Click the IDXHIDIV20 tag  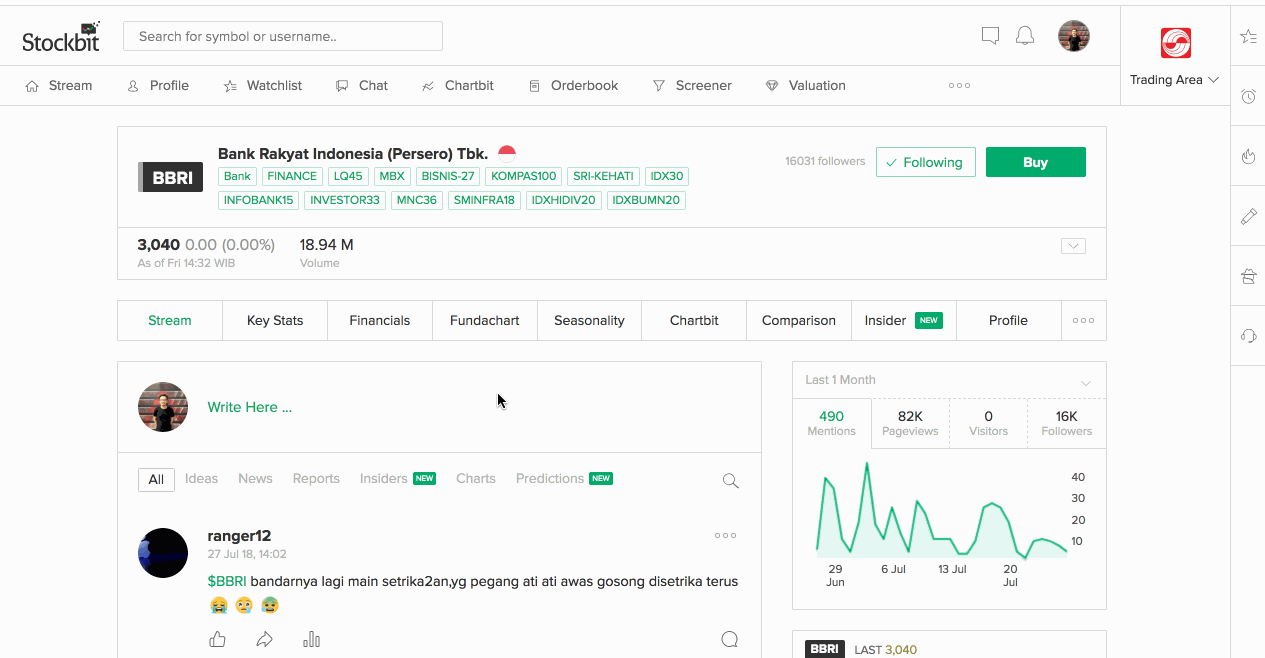(x=563, y=200)
